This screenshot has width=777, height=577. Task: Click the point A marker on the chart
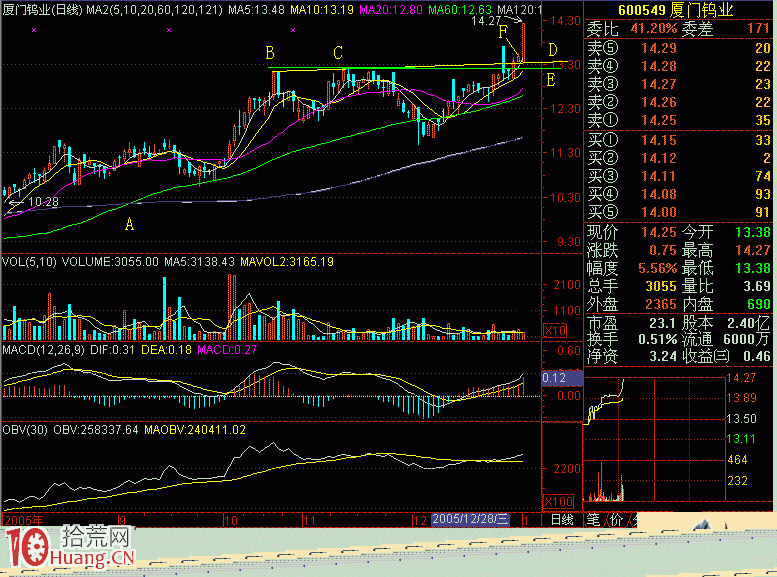[129, 225]
